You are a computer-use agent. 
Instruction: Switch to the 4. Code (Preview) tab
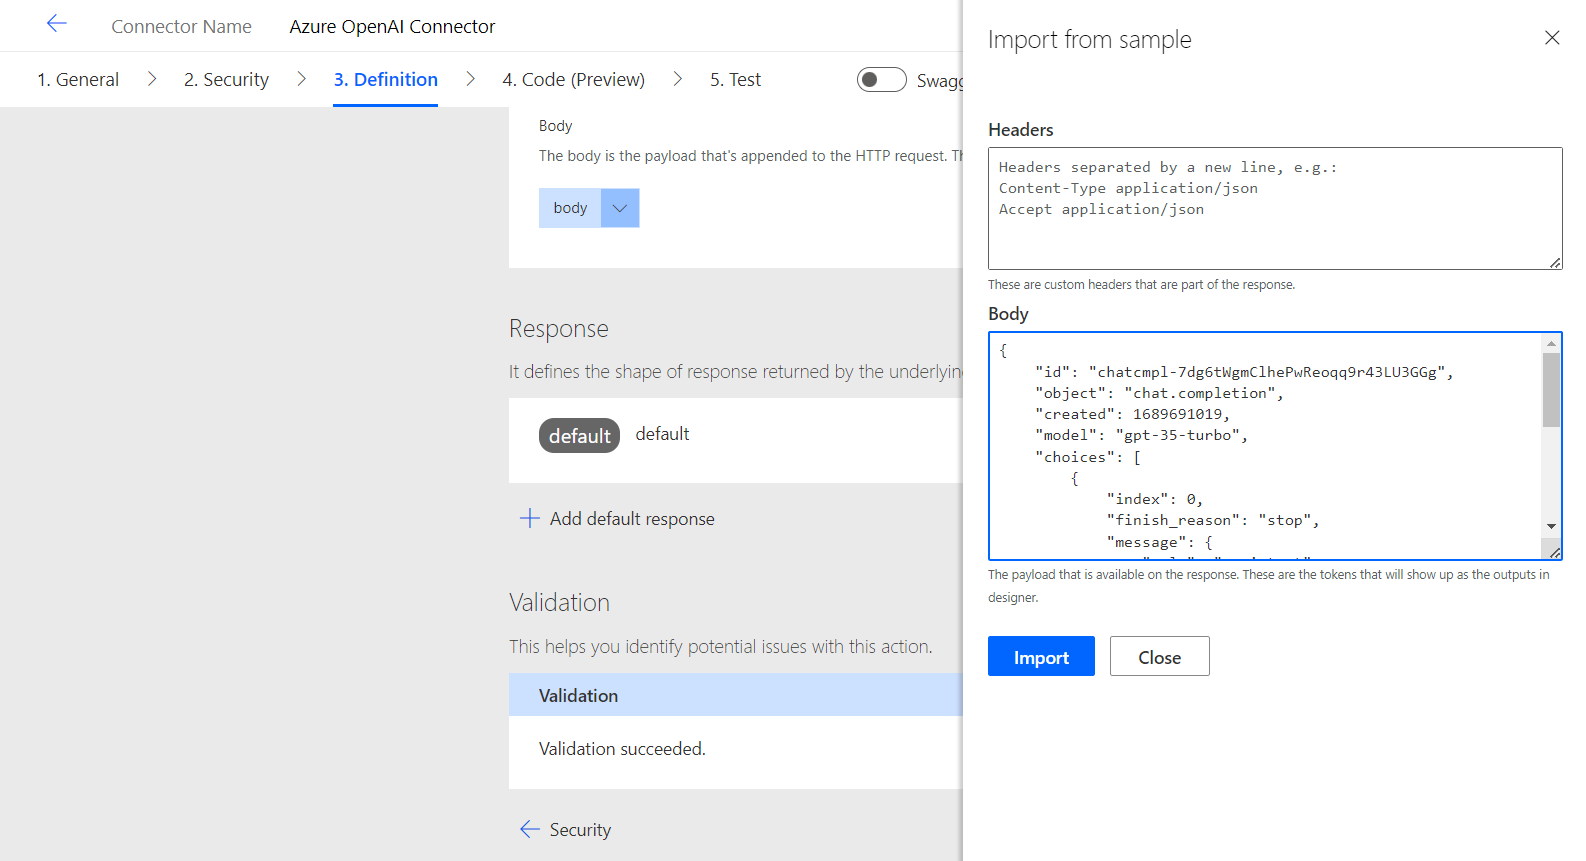(573, 80)
